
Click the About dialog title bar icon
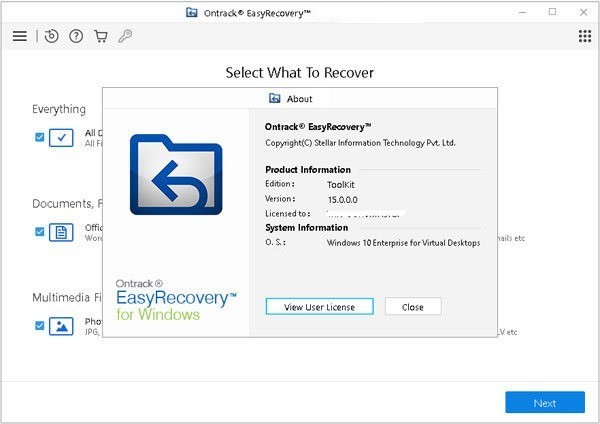pyautogui.click(x=275, y=98)
